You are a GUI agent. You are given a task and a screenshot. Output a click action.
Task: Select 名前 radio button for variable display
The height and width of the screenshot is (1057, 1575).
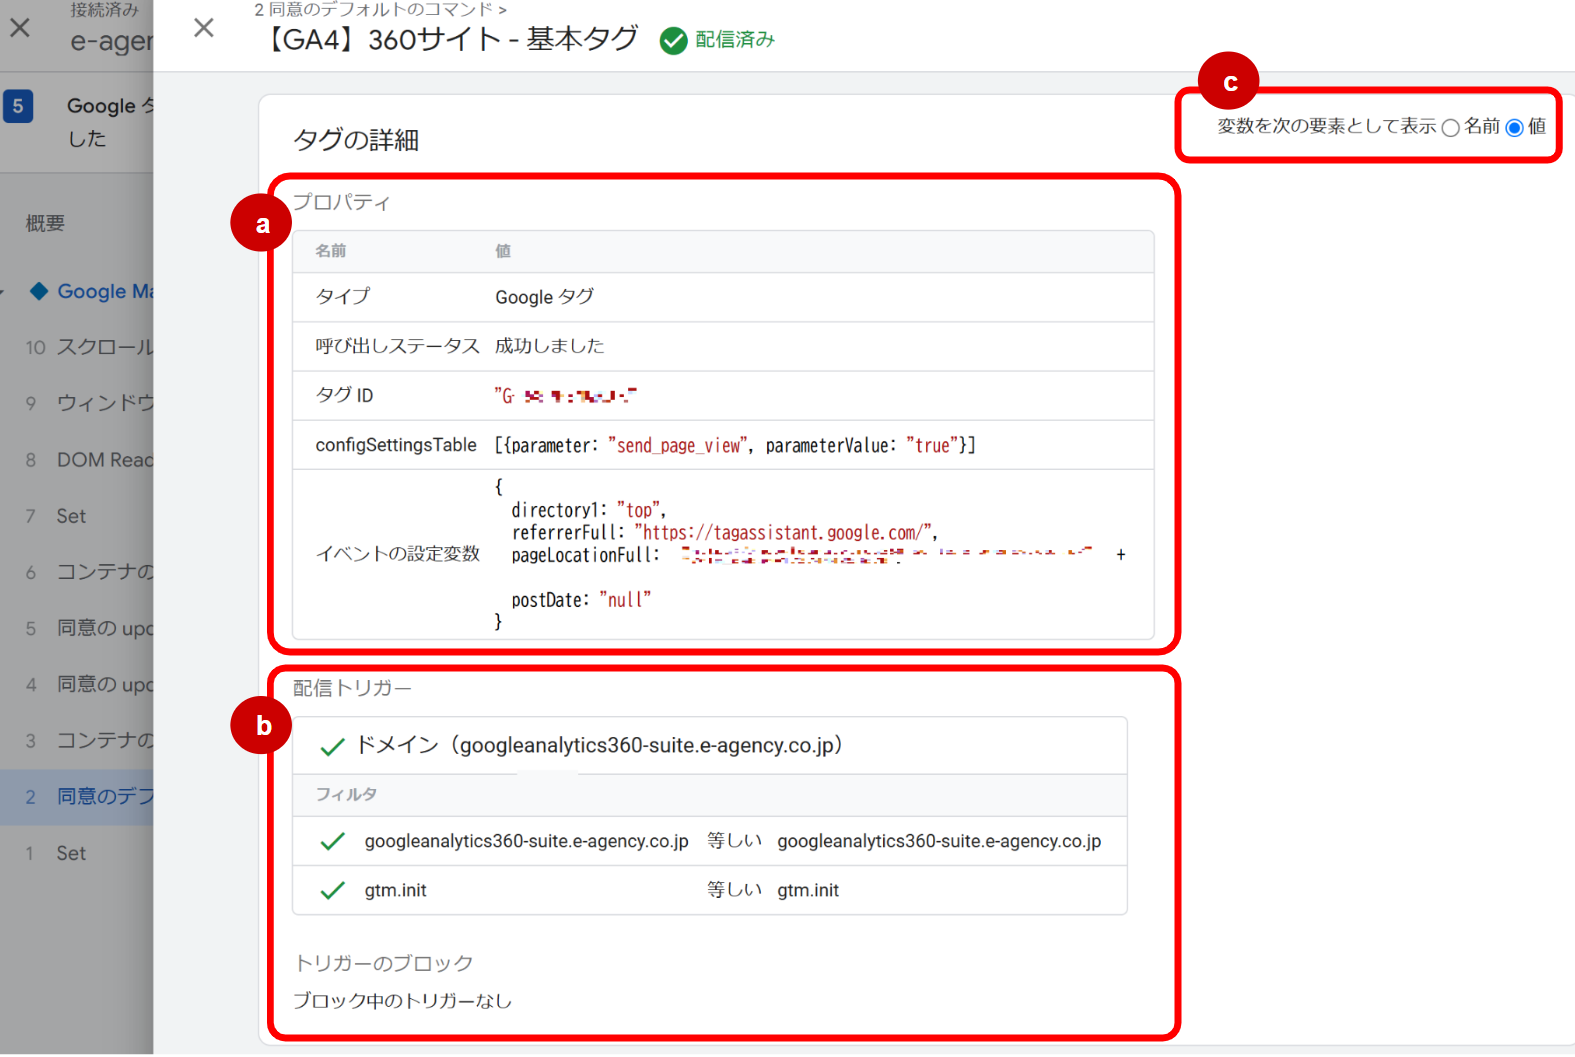point(1450,128)
